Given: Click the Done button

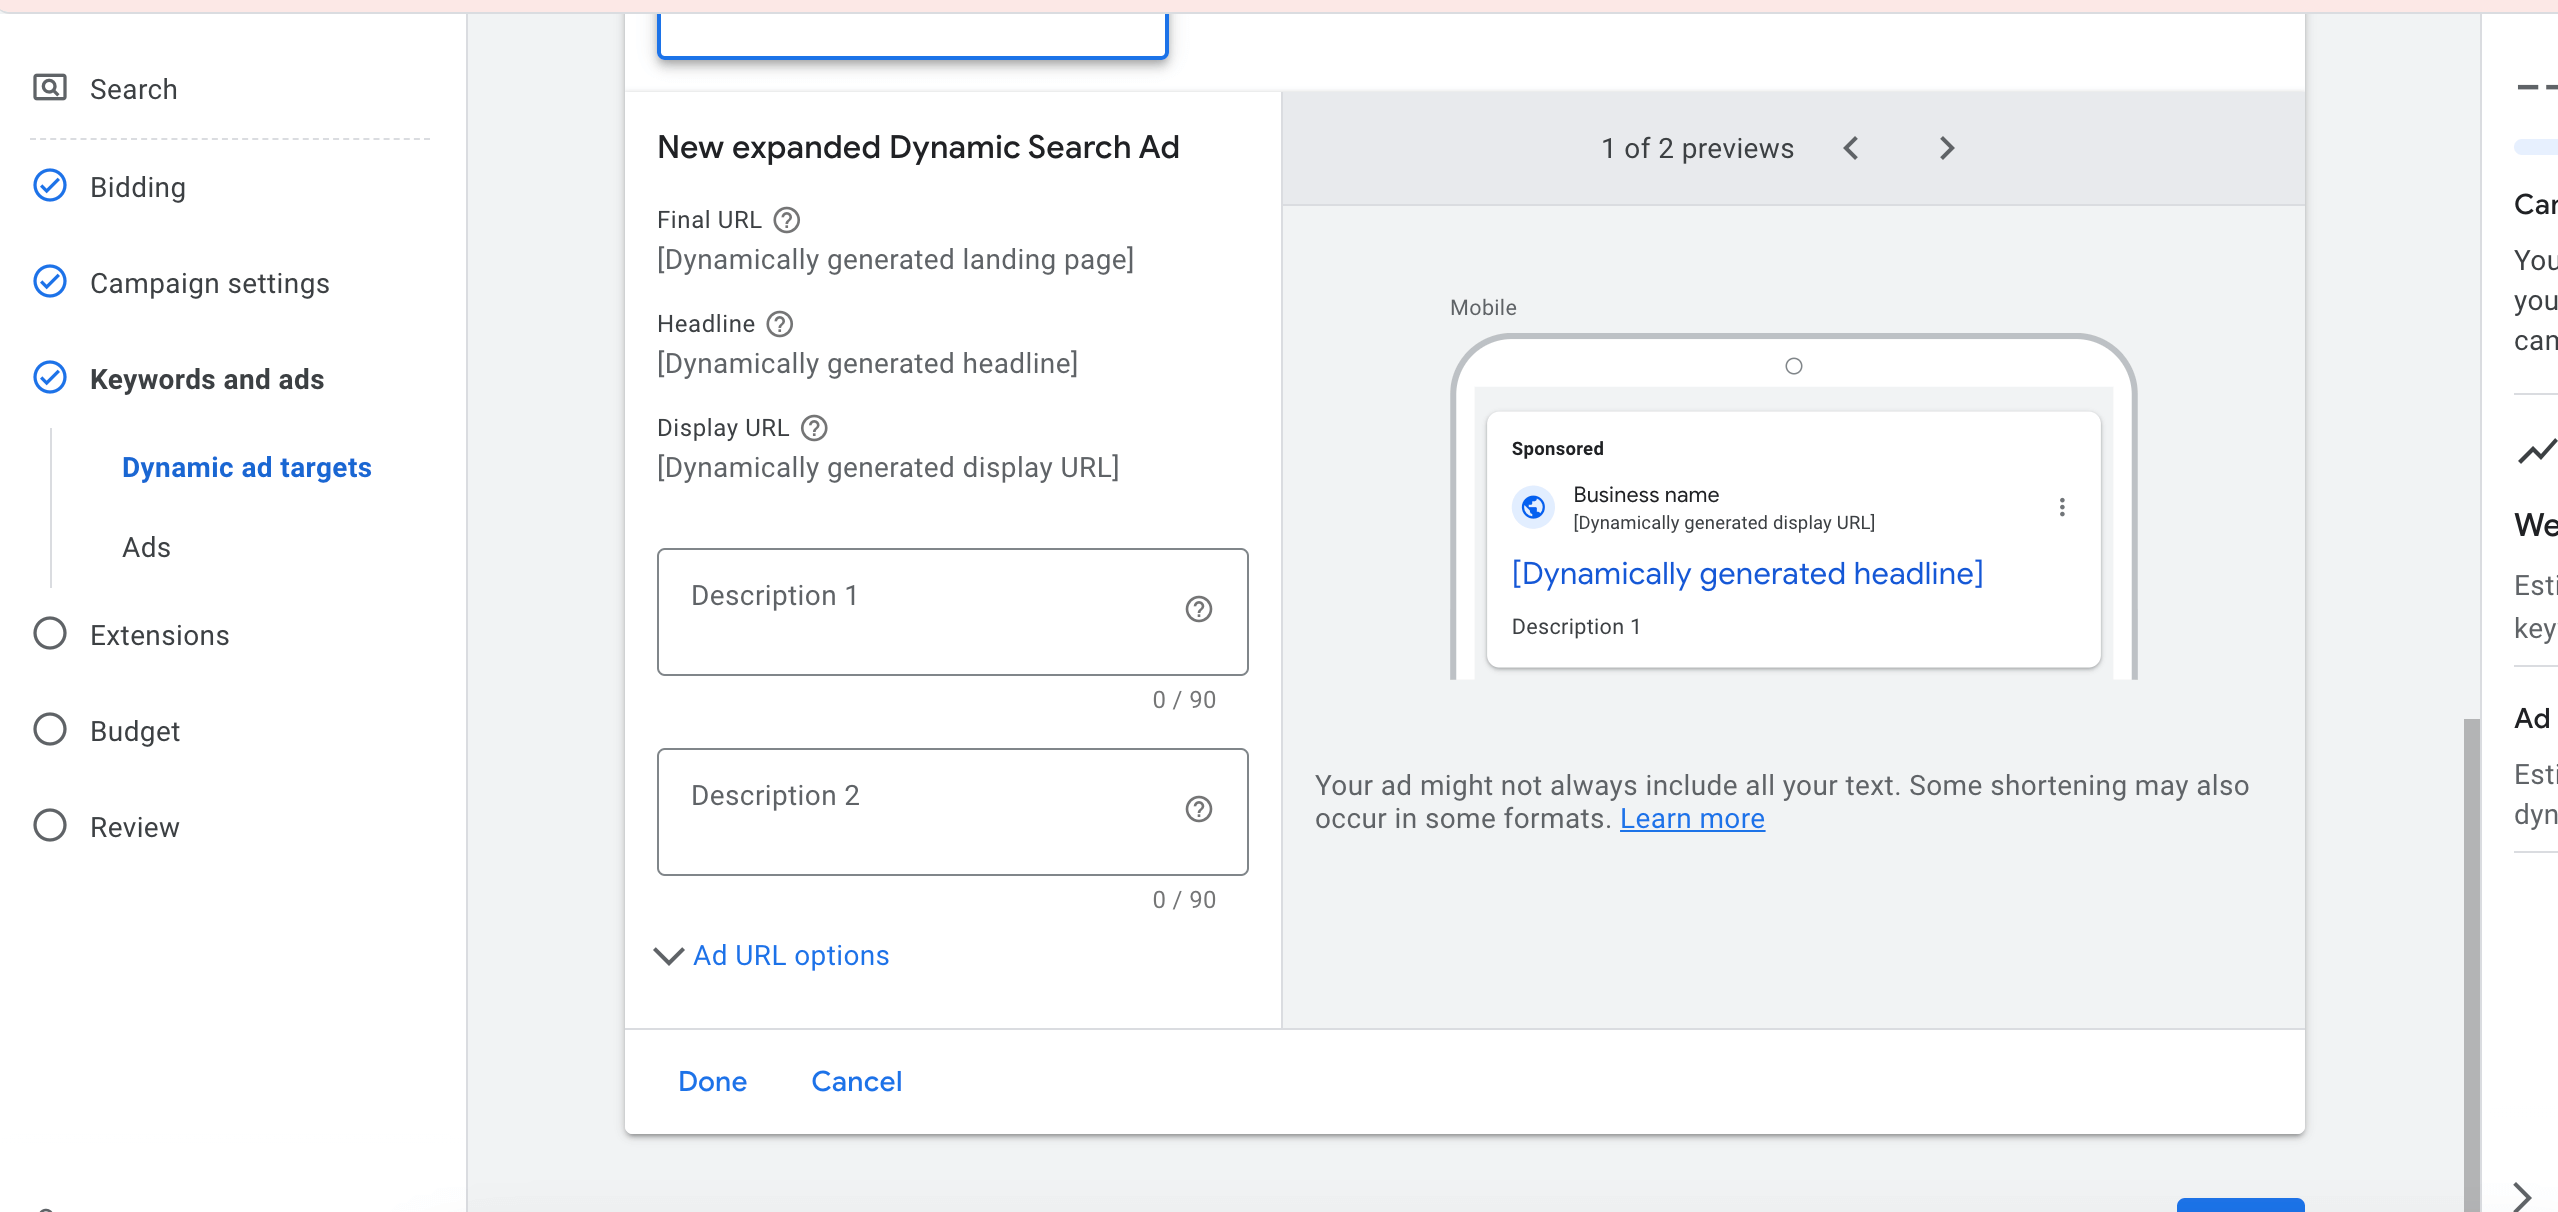Looking at the screenshot, I should (712, 1081).
